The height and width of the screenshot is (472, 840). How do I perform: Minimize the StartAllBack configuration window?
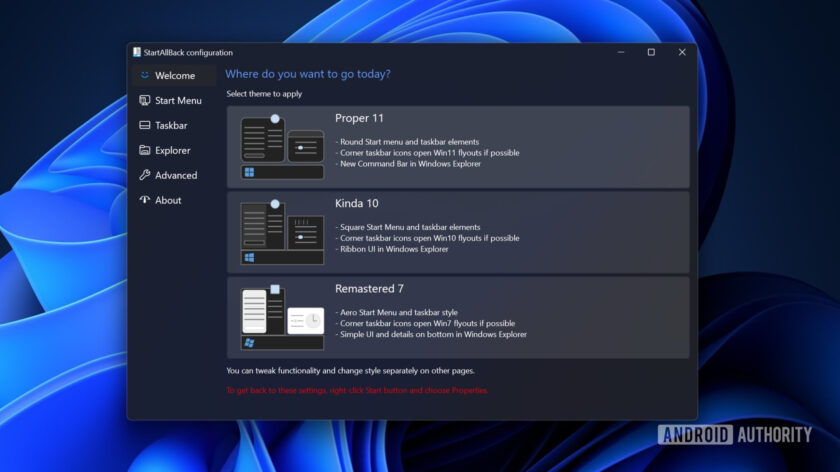(x=620, y=52)
